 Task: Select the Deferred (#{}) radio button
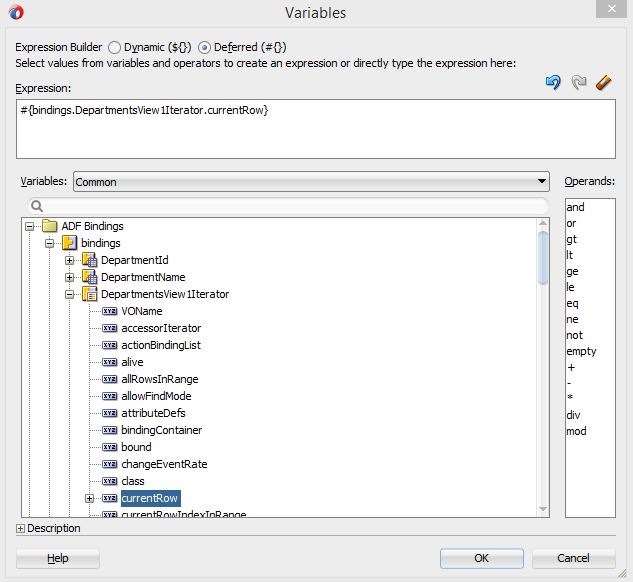coord(205,47)
